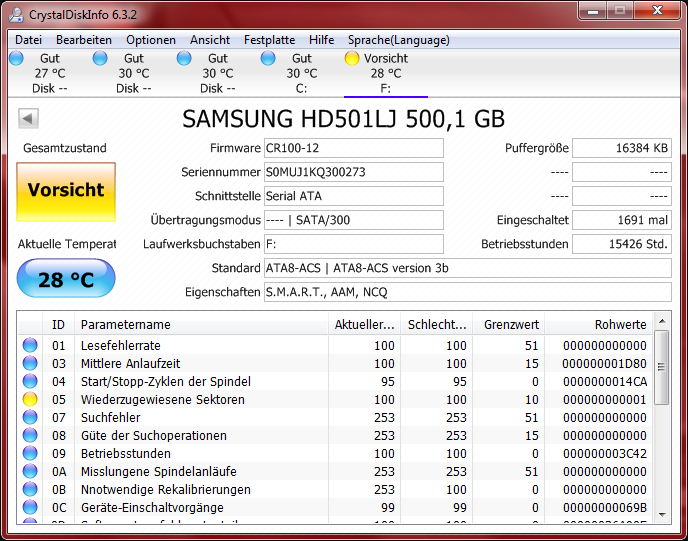
Task: Click the Laufwerksbuchstaben field F:
Action: tap(354, 244)
